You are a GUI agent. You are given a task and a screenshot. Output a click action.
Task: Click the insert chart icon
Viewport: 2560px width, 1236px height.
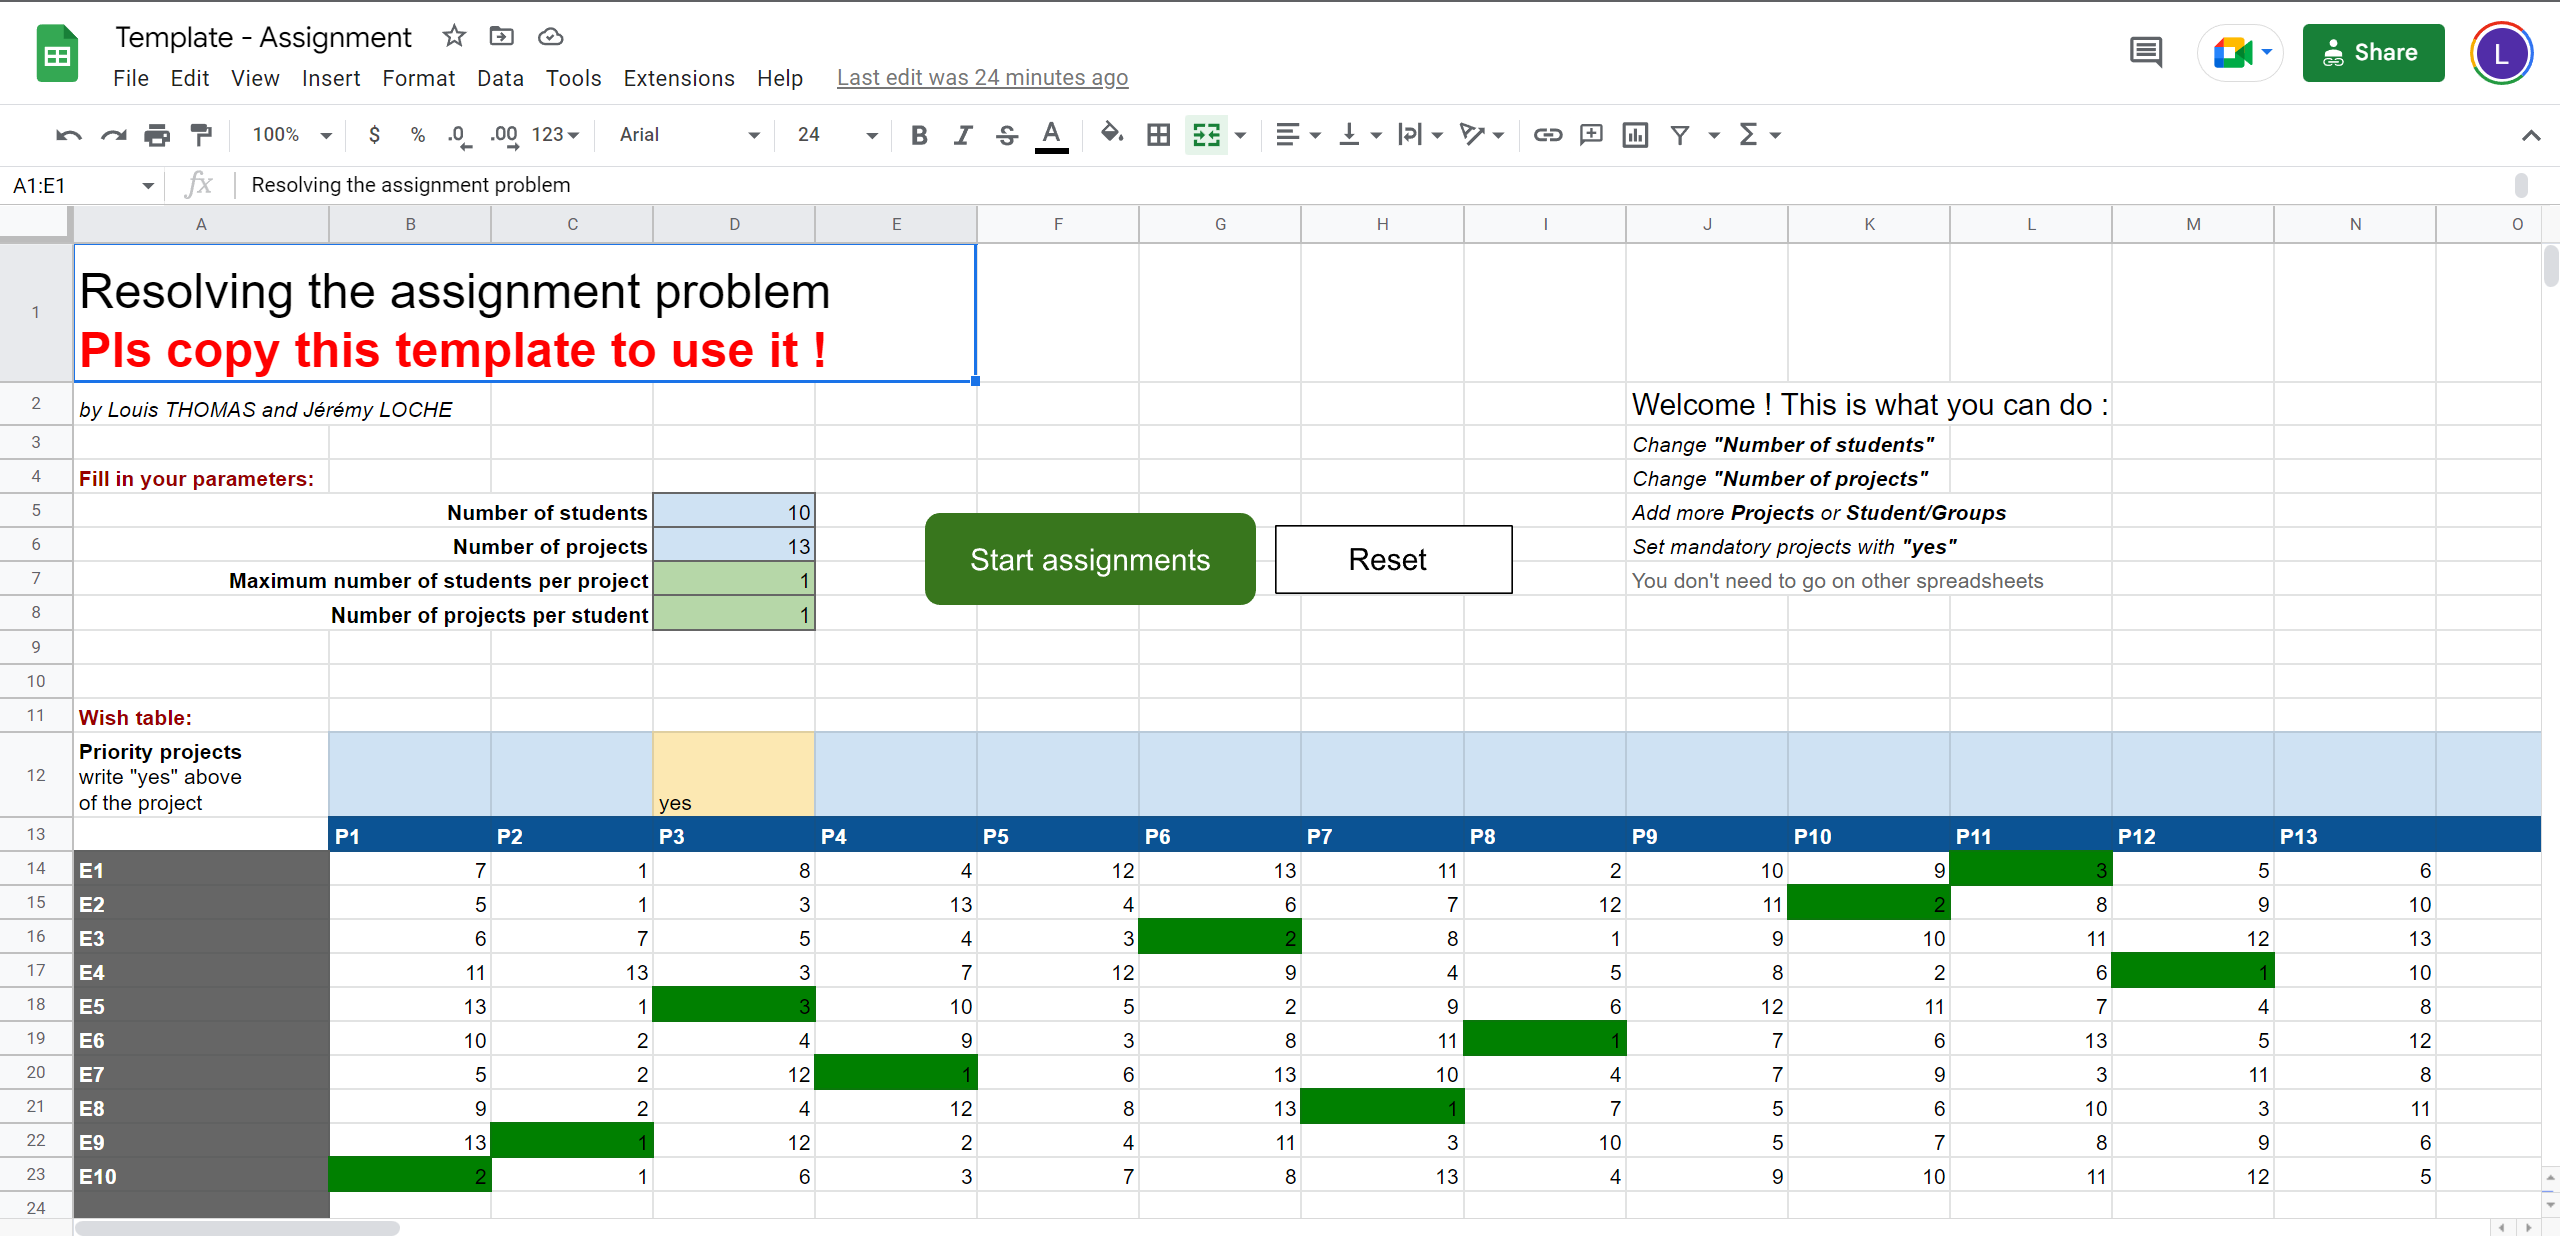(x=1635, y=135)
